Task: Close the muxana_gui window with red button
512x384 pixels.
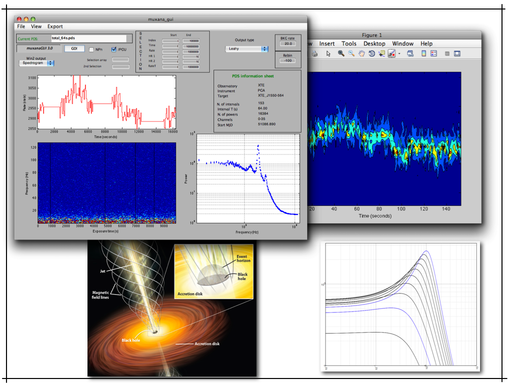Action: 19,19
